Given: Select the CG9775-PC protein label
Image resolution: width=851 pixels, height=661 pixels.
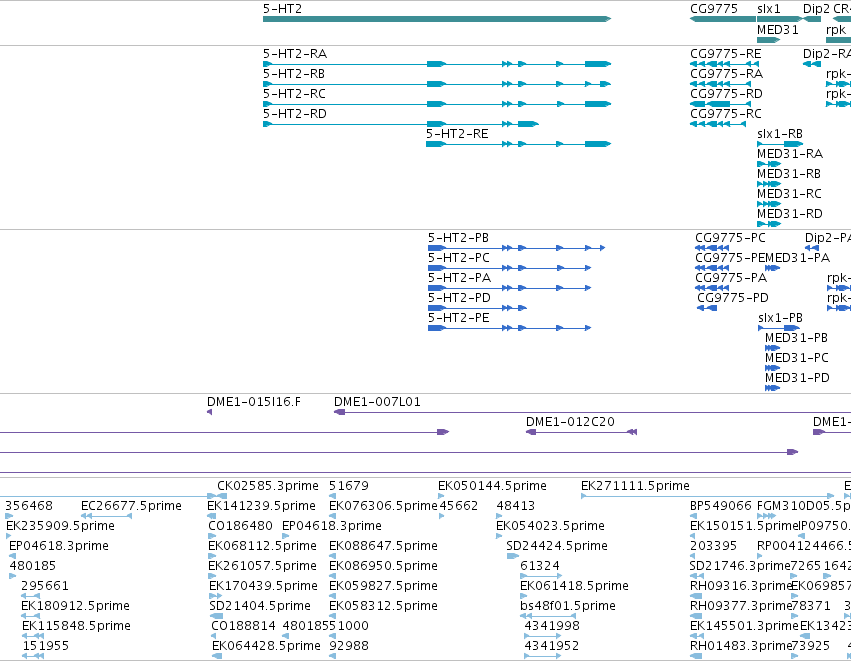Looking at the screenshot, I should [730, 238].
